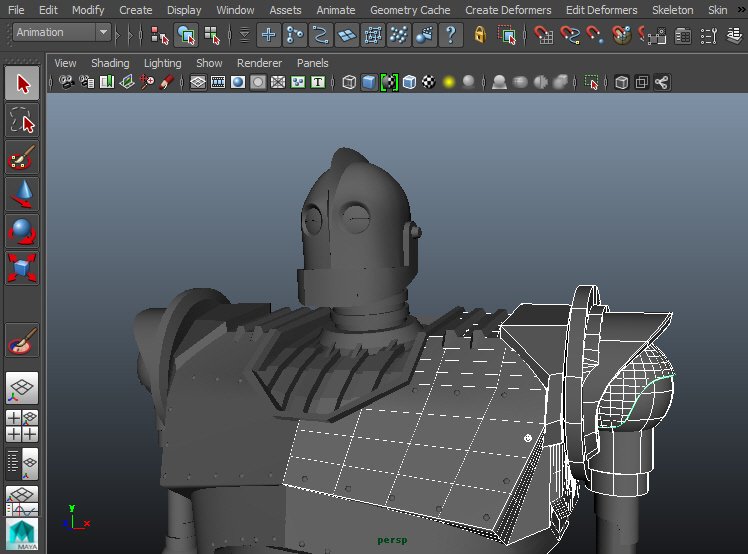The image size is (748, 554).
Task: Activate the Scale tool cube icon
Action: click(22, 268)
